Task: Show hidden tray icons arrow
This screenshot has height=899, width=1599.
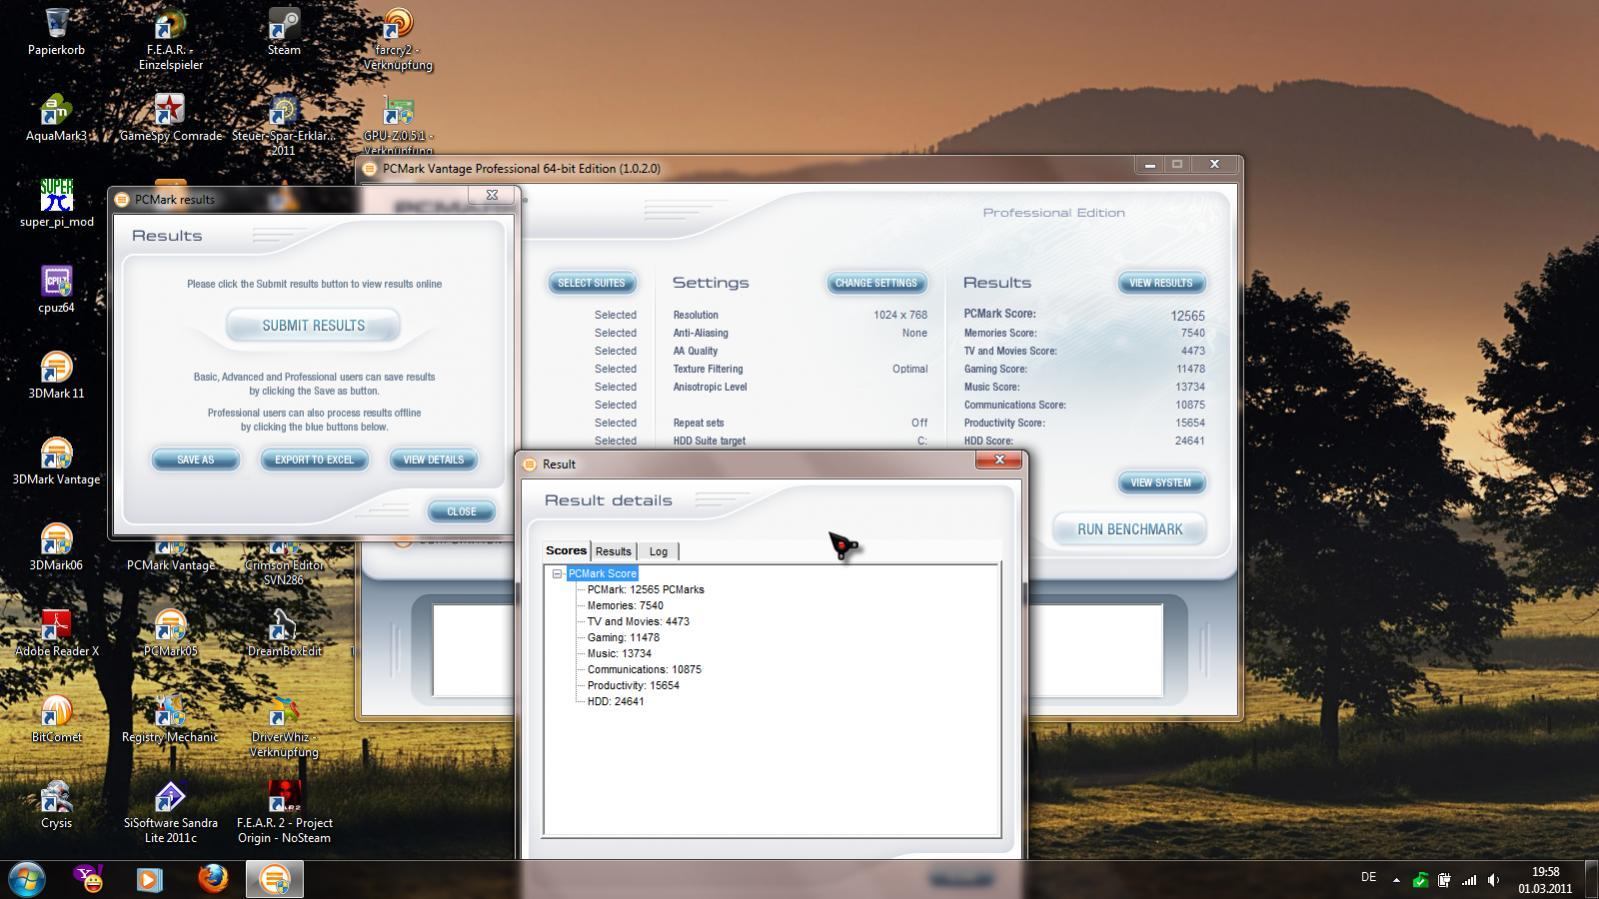Action: (1396, 880)
